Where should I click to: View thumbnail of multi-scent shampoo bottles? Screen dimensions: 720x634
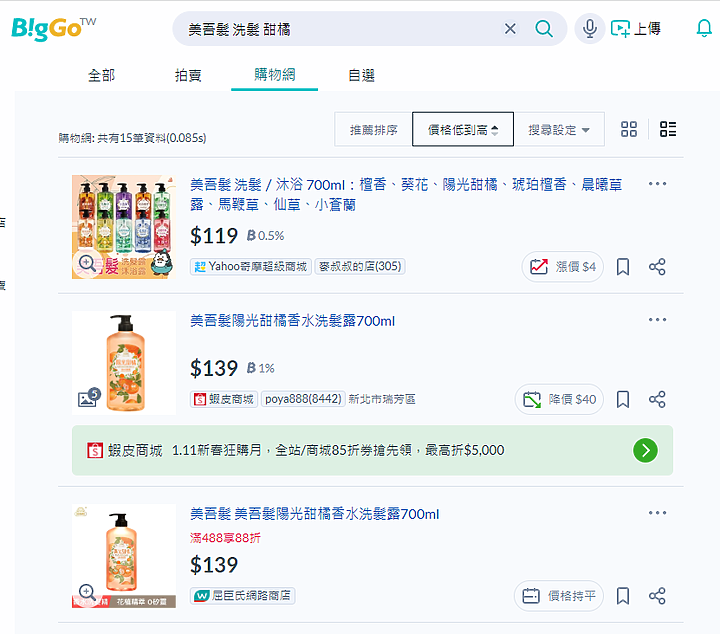[x=124, y=227]
